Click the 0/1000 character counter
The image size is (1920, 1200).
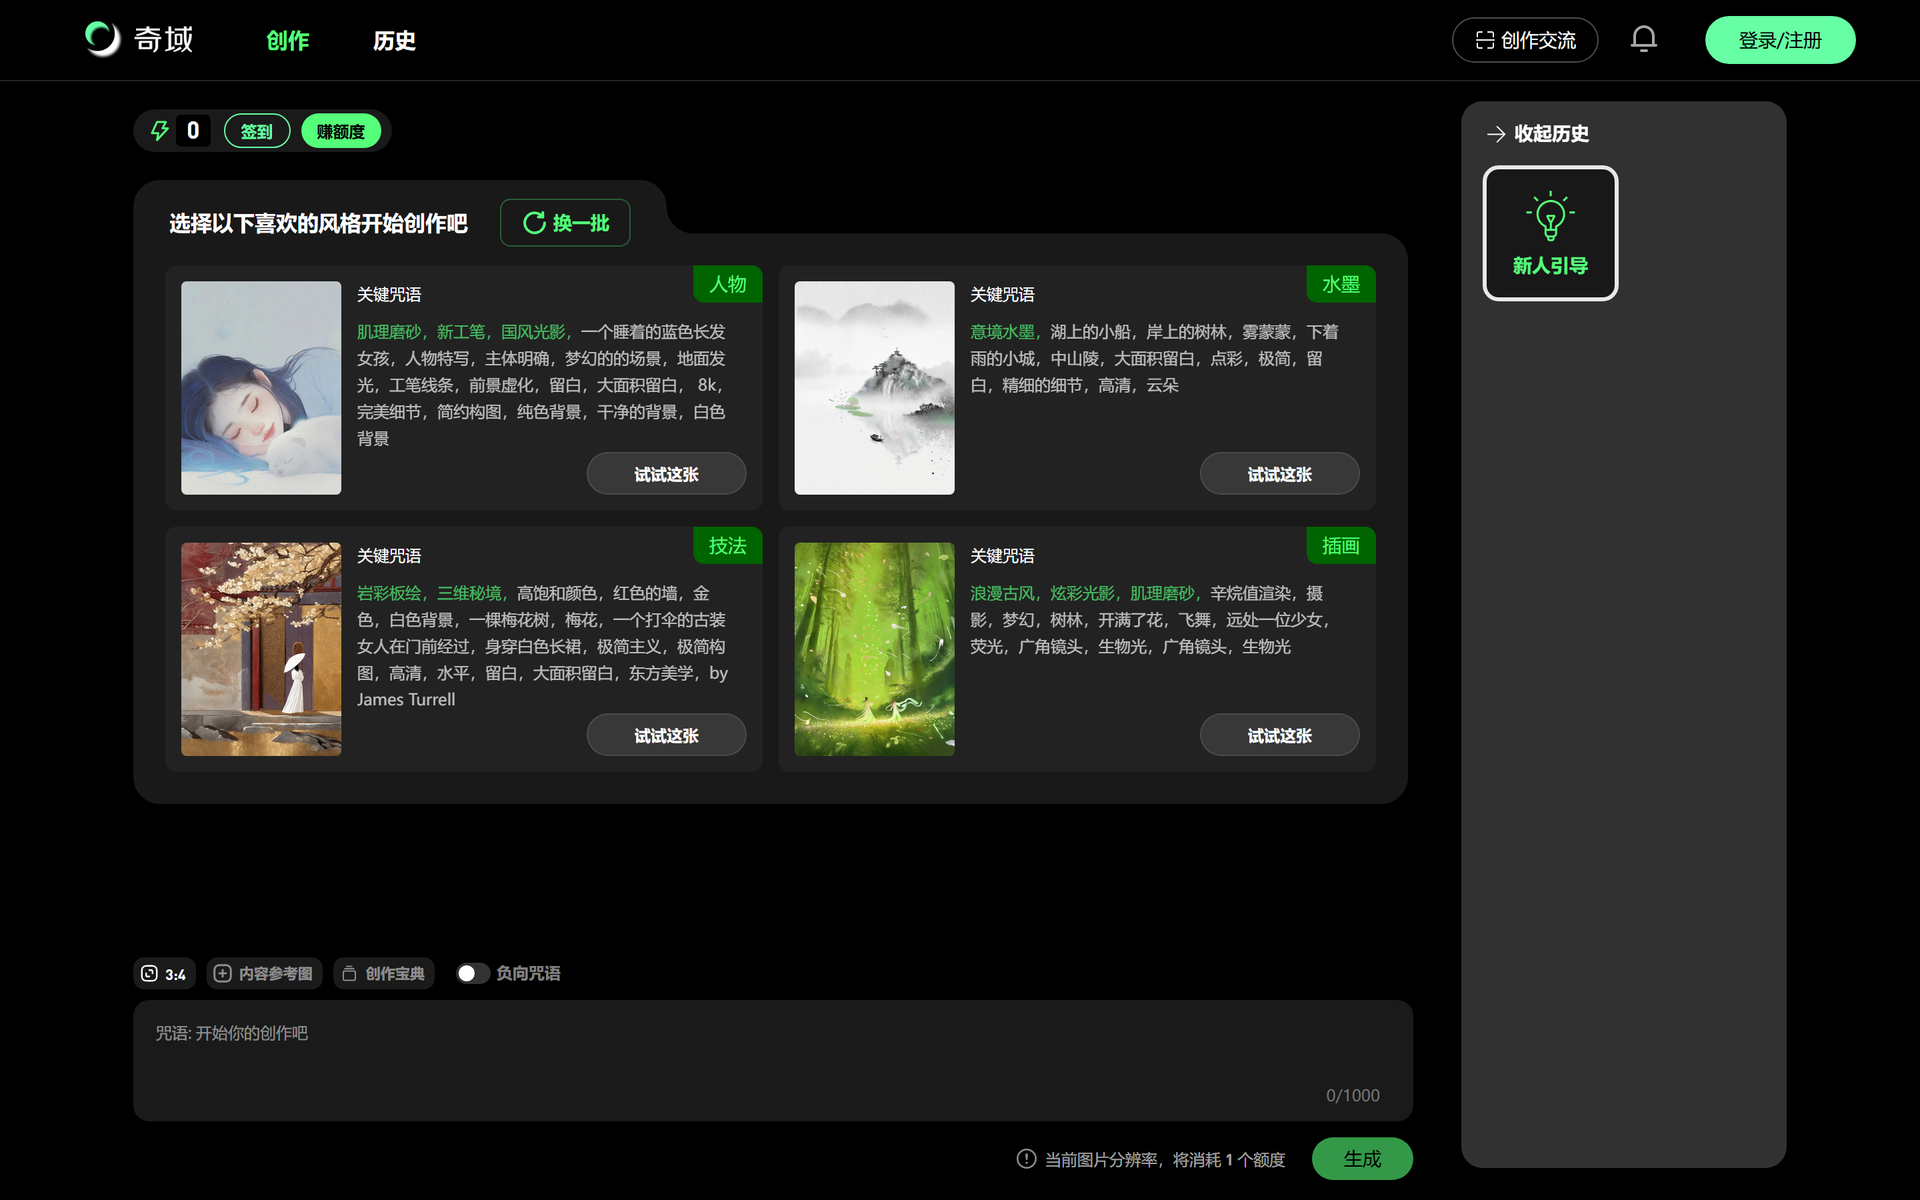pos(1352,1095)
